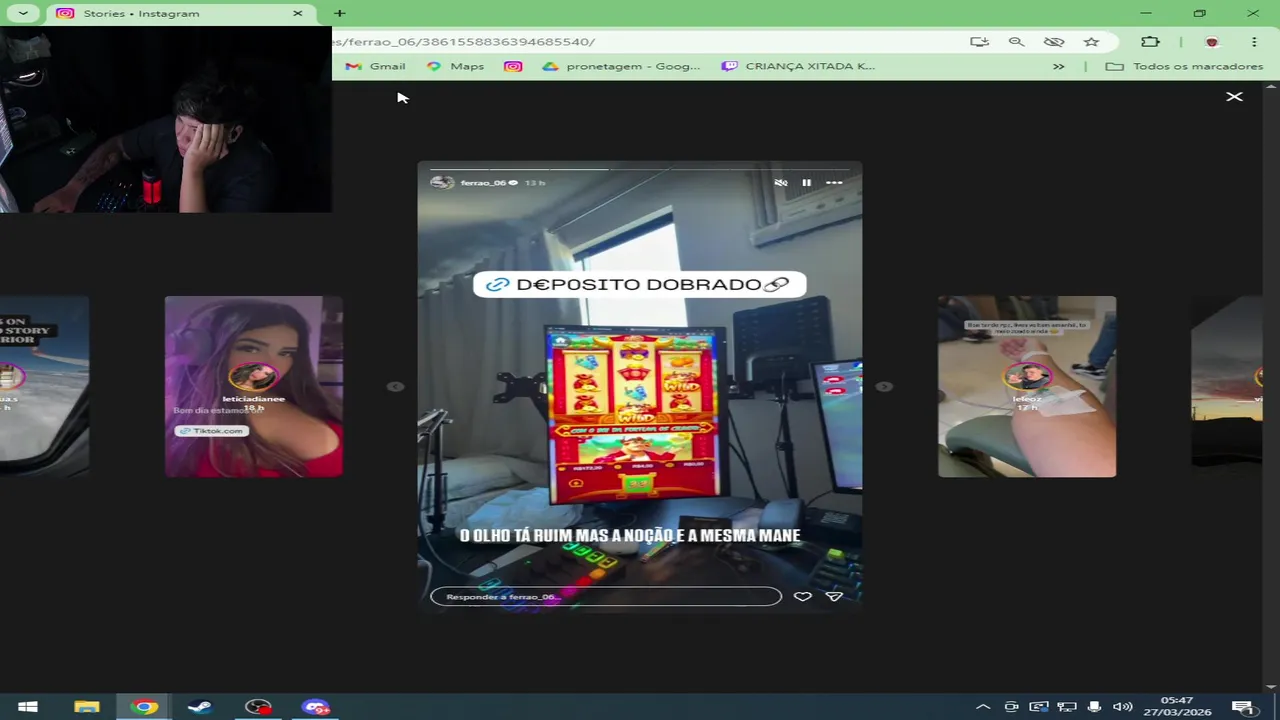Open ferrao_06 profile from story header

point(483,183)
